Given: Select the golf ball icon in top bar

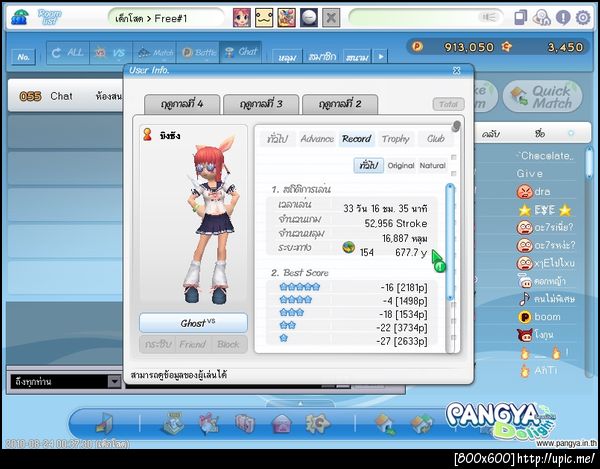Looking at the screenshot, I should tap(309, 18).
